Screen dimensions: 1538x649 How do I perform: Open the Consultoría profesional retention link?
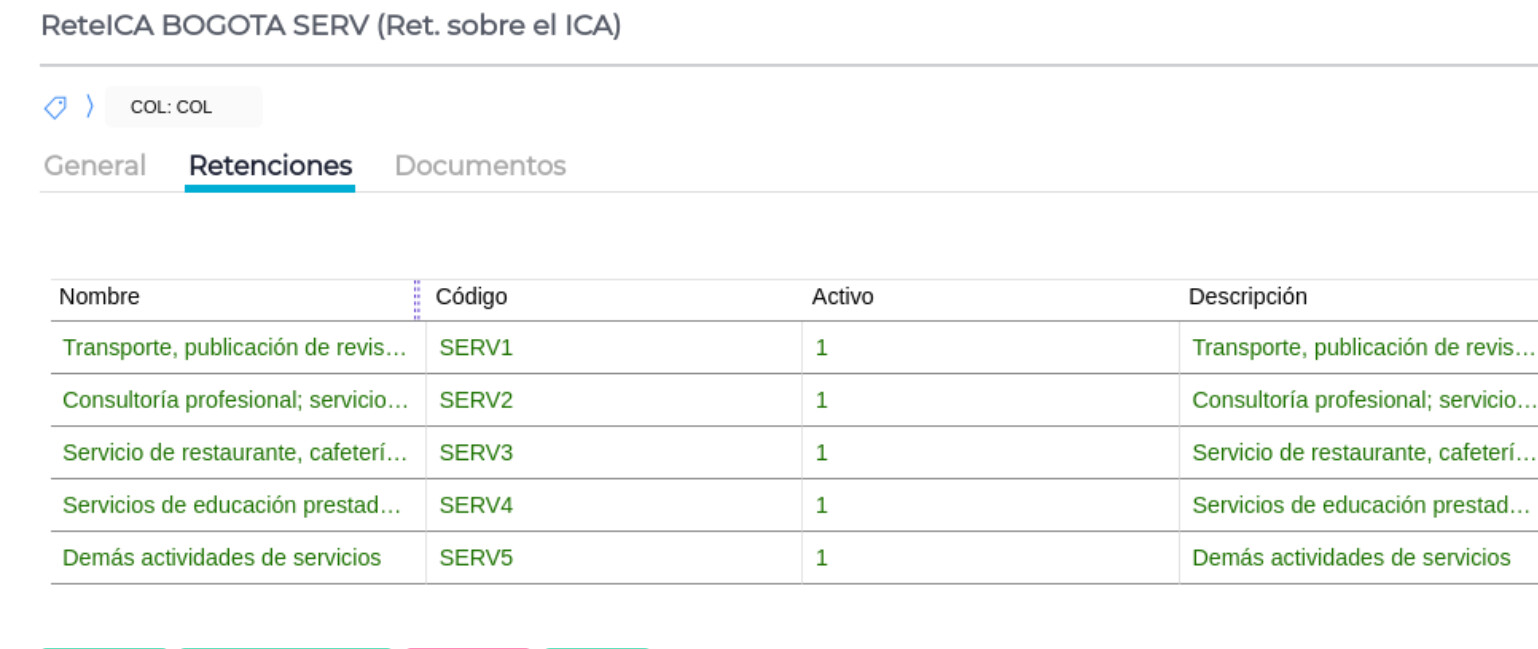click(x=235, y=400)
